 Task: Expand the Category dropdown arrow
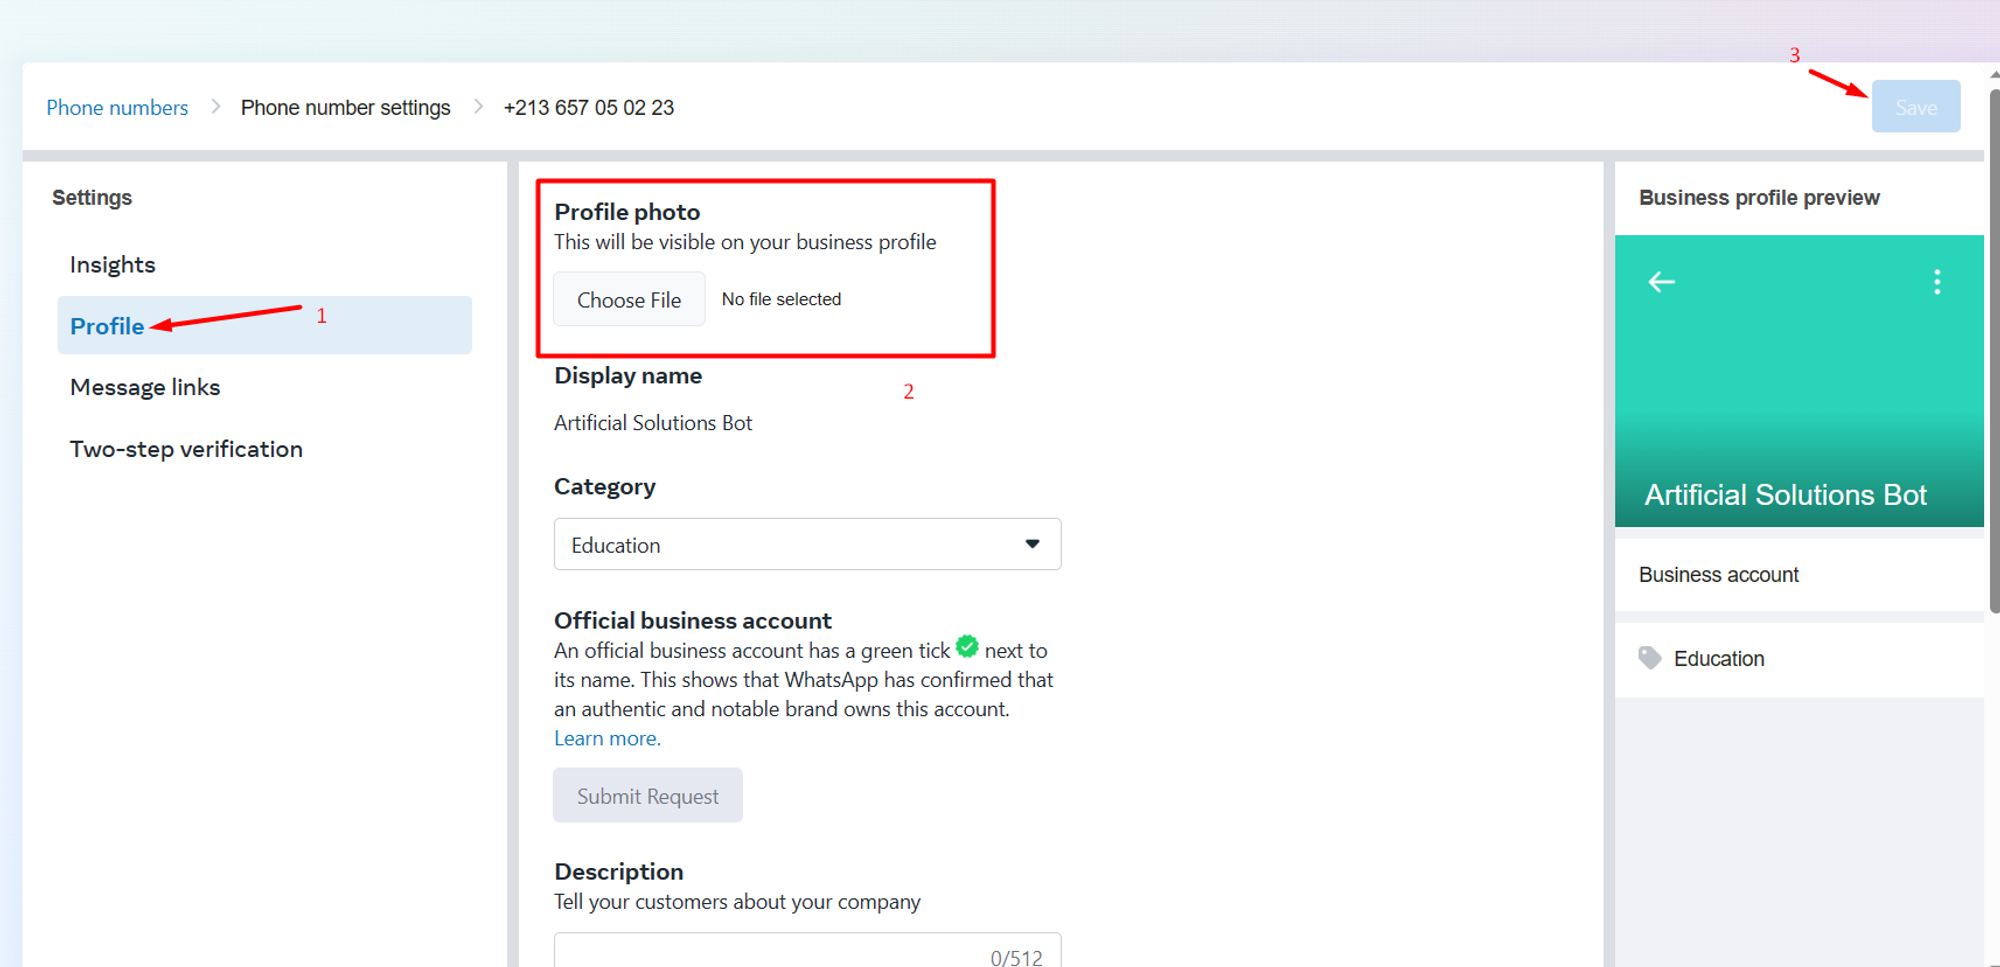click(x=1032, y=544)
